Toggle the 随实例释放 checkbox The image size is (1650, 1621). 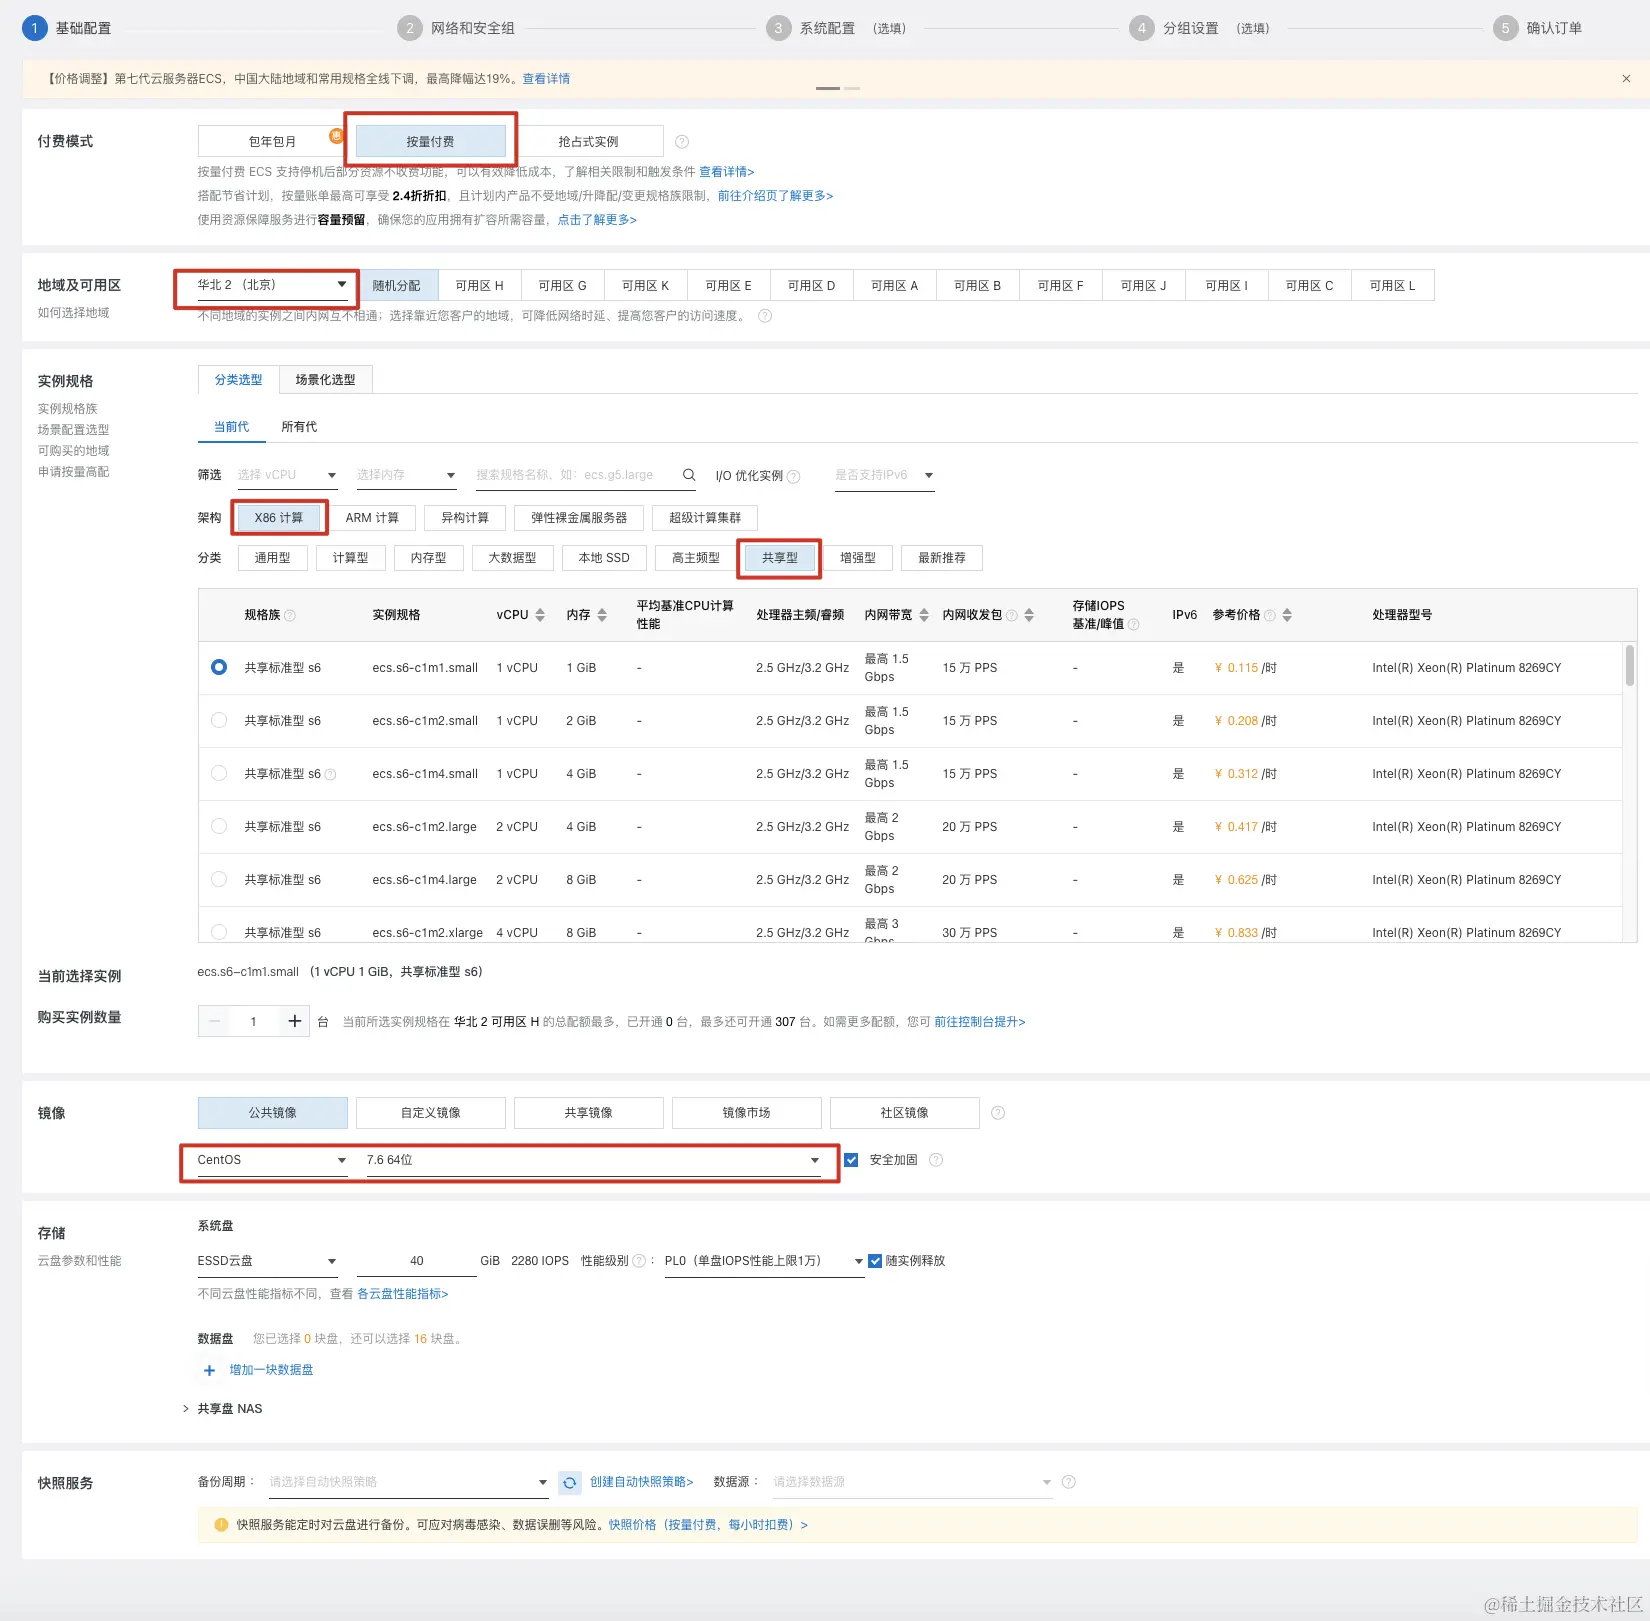pyautogui.click(x=874, y=1261)
